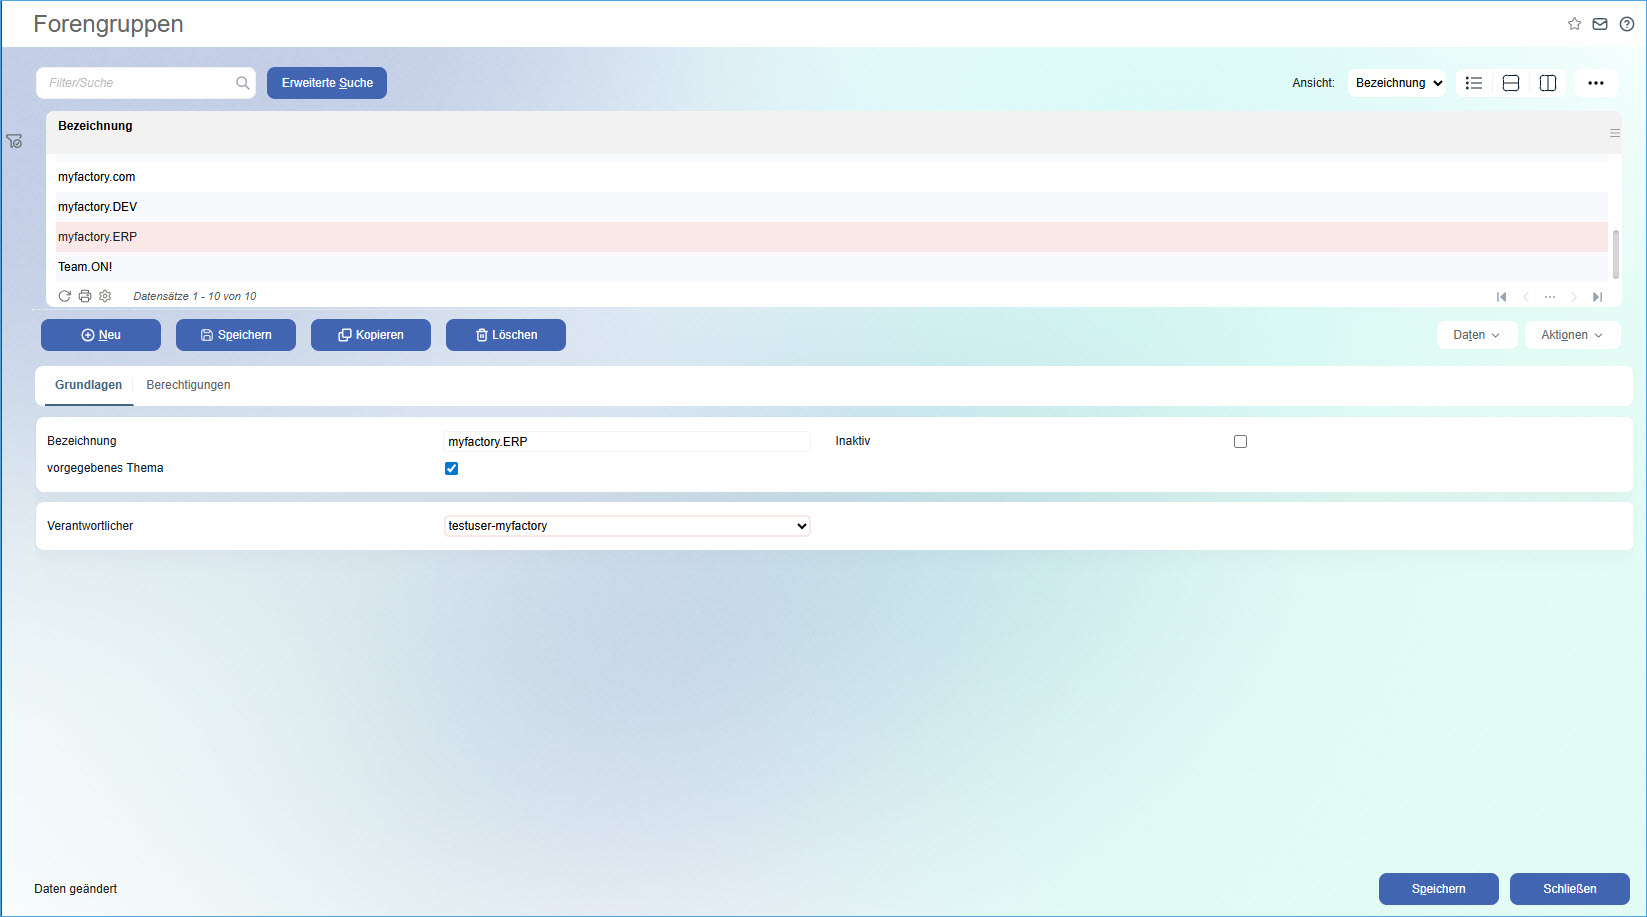Click the Erweiterte Suche button

pos(327,83)
